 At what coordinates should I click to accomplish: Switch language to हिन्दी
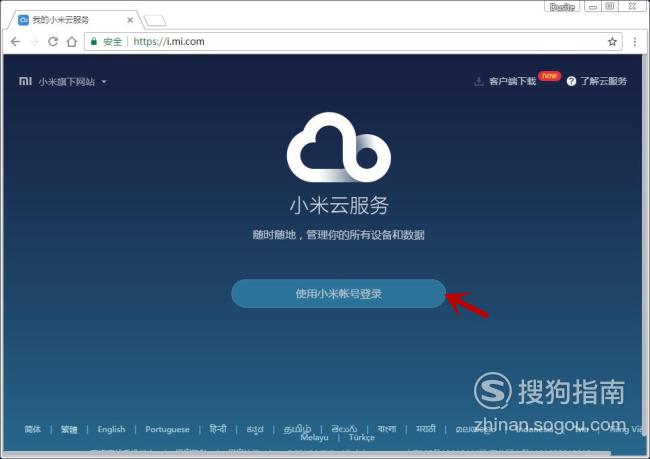(218, 429)
